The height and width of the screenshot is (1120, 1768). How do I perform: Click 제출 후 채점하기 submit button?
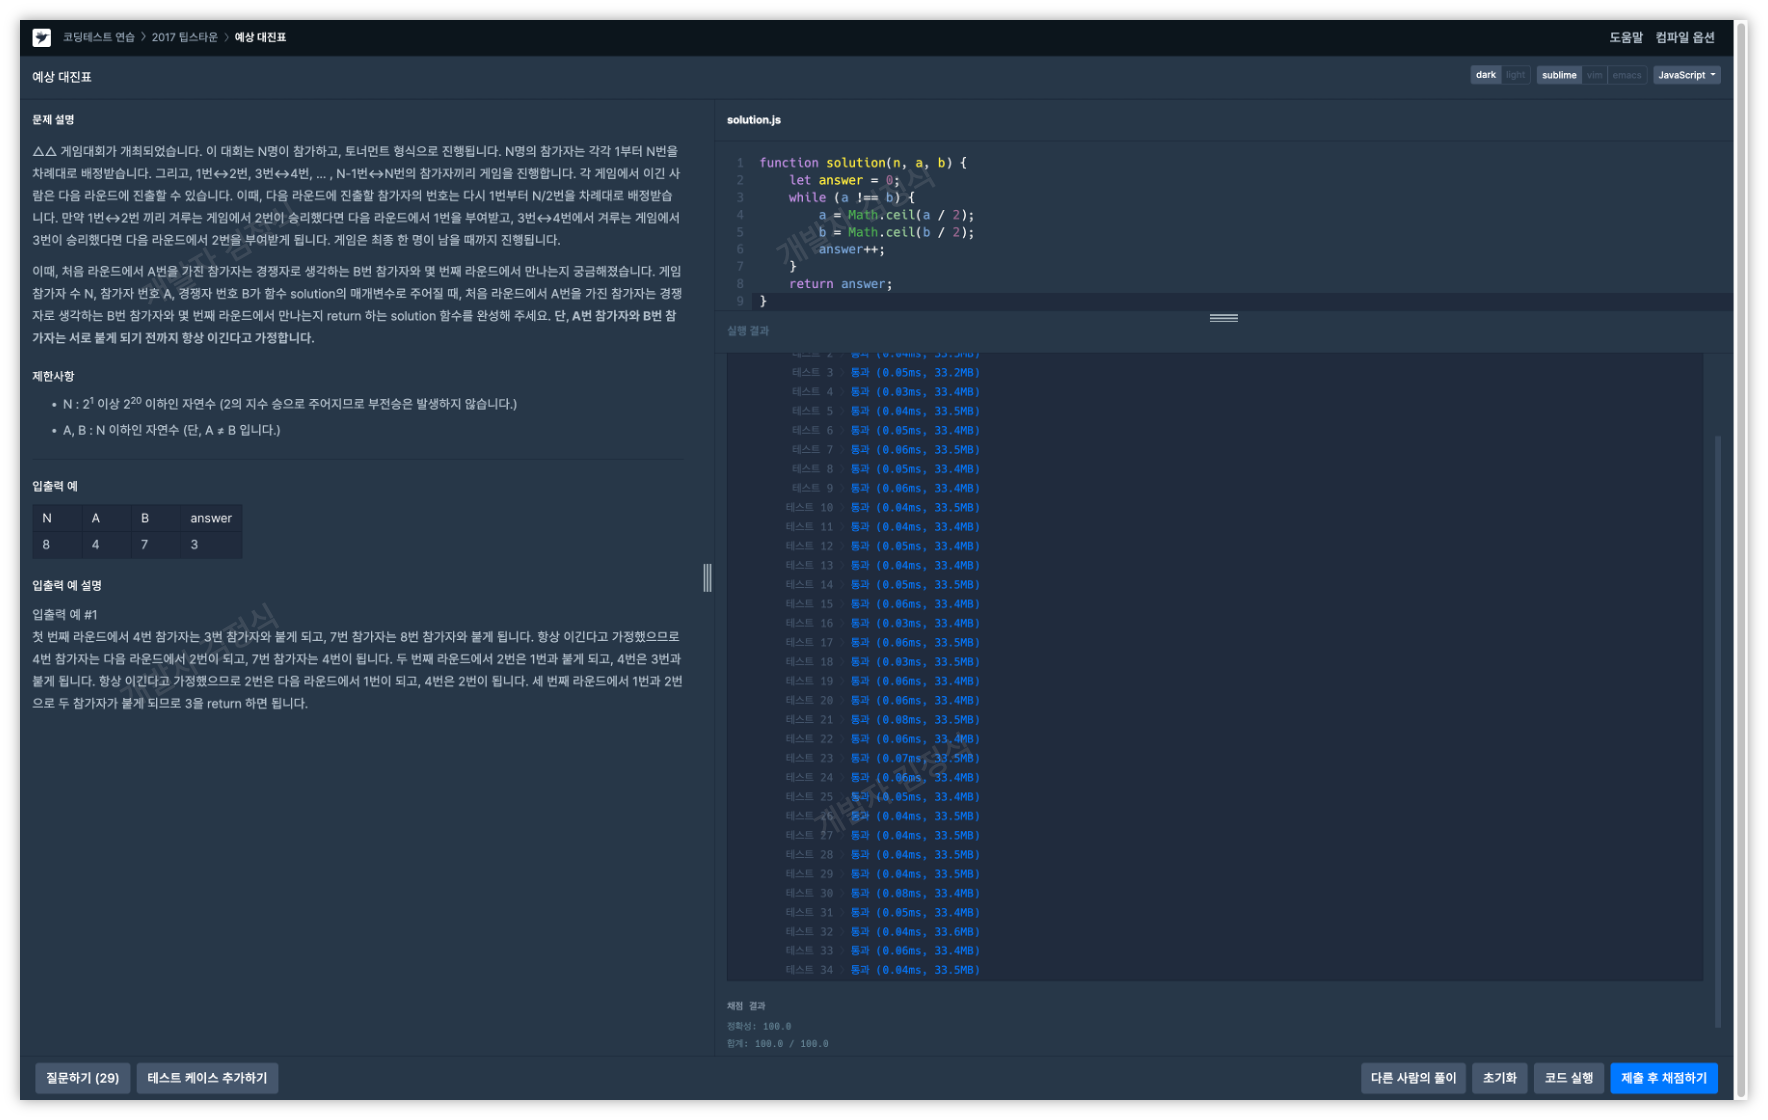(1664, 1078)
